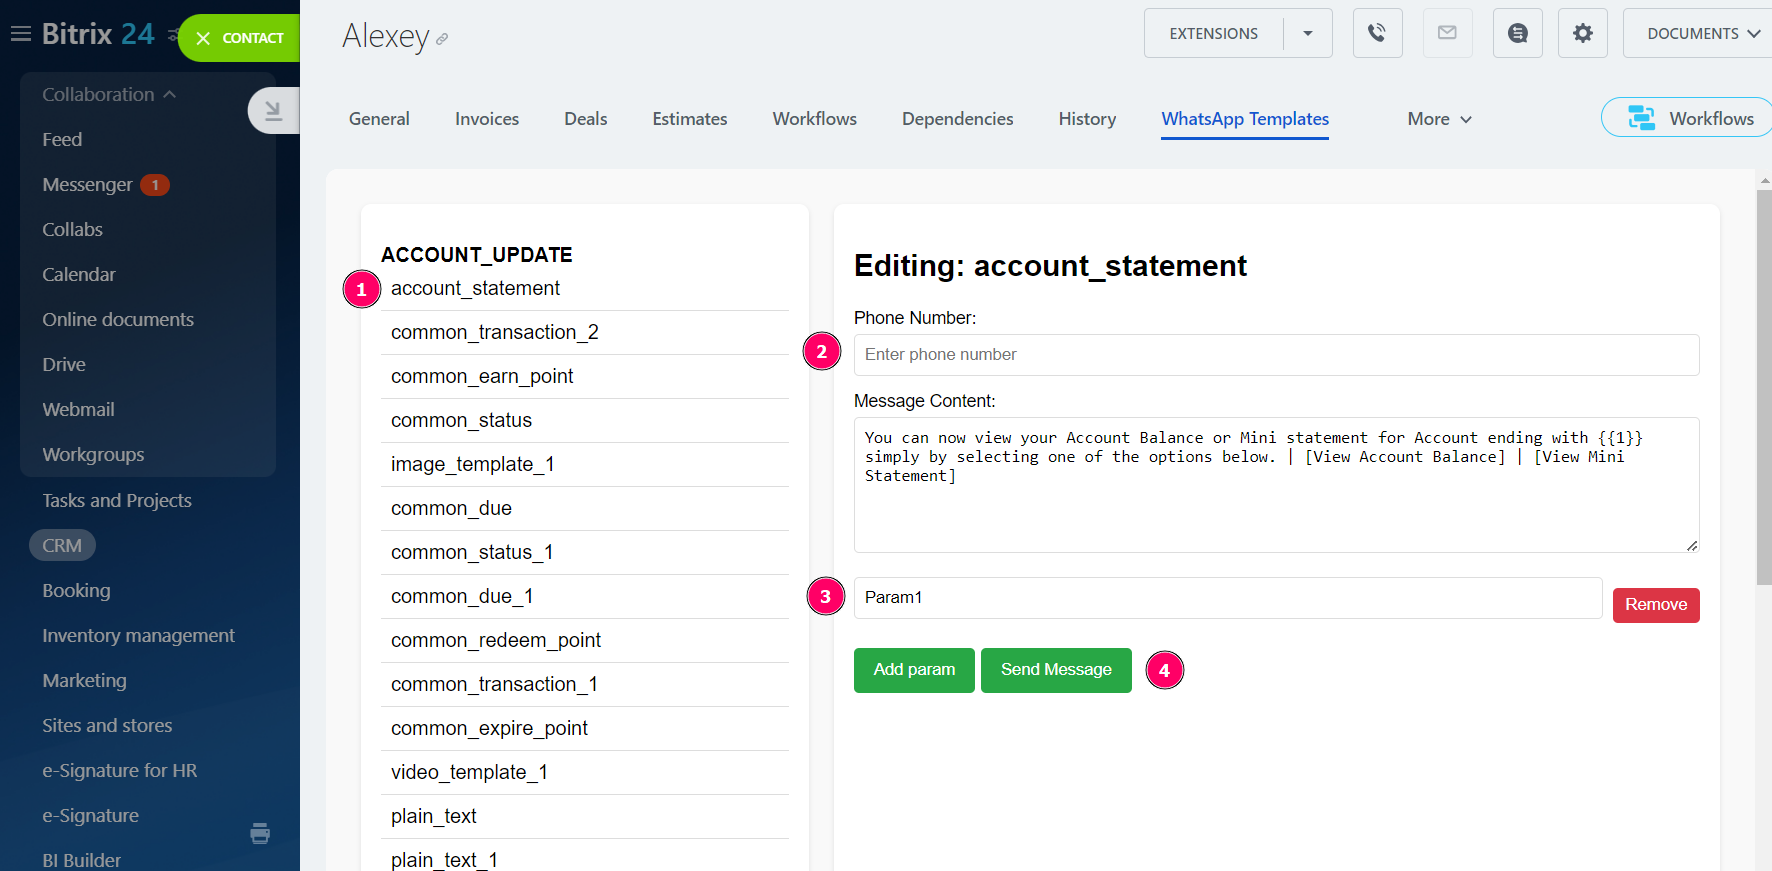Open the settings gear icon
The width and height of the screenshot is (1772, 871).
click(1582, 33)
